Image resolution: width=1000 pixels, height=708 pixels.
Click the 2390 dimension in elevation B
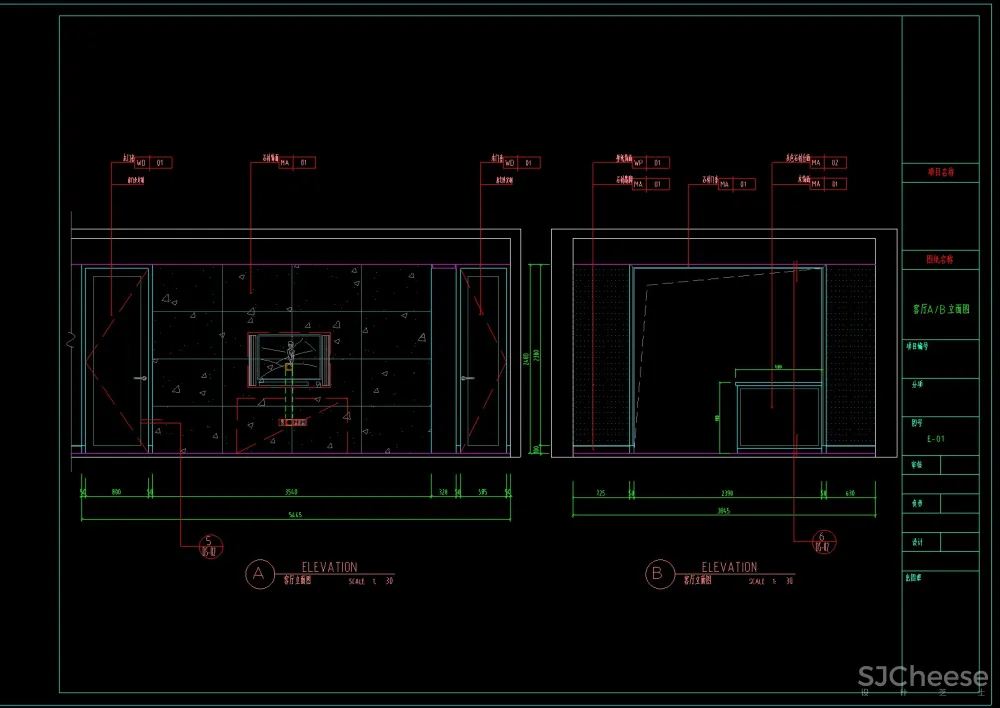tap(727, 493)
